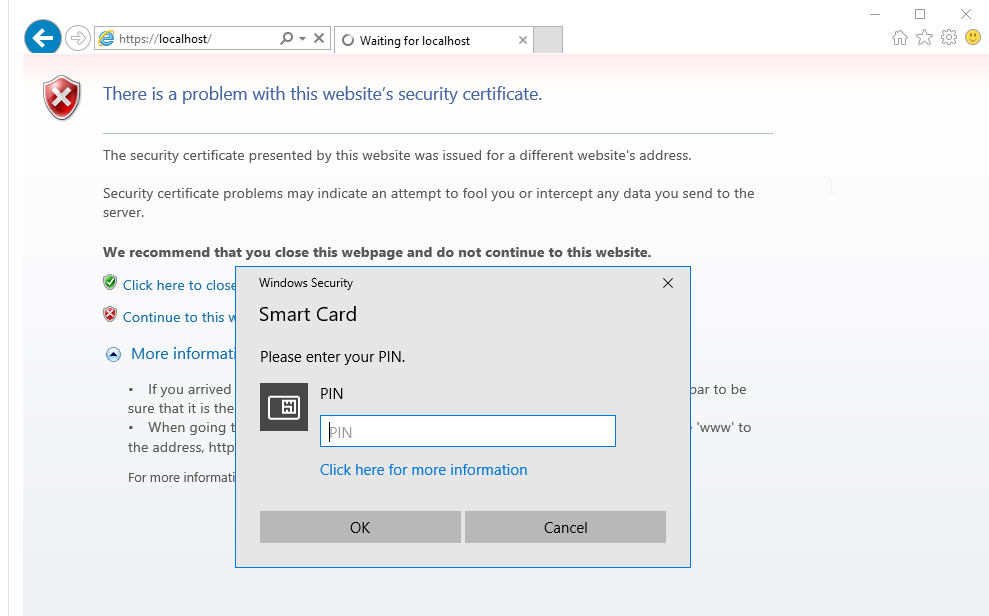This screenshot has height=616, width=989.
Task: Stop loading page with address bar X
Action: 319,39
